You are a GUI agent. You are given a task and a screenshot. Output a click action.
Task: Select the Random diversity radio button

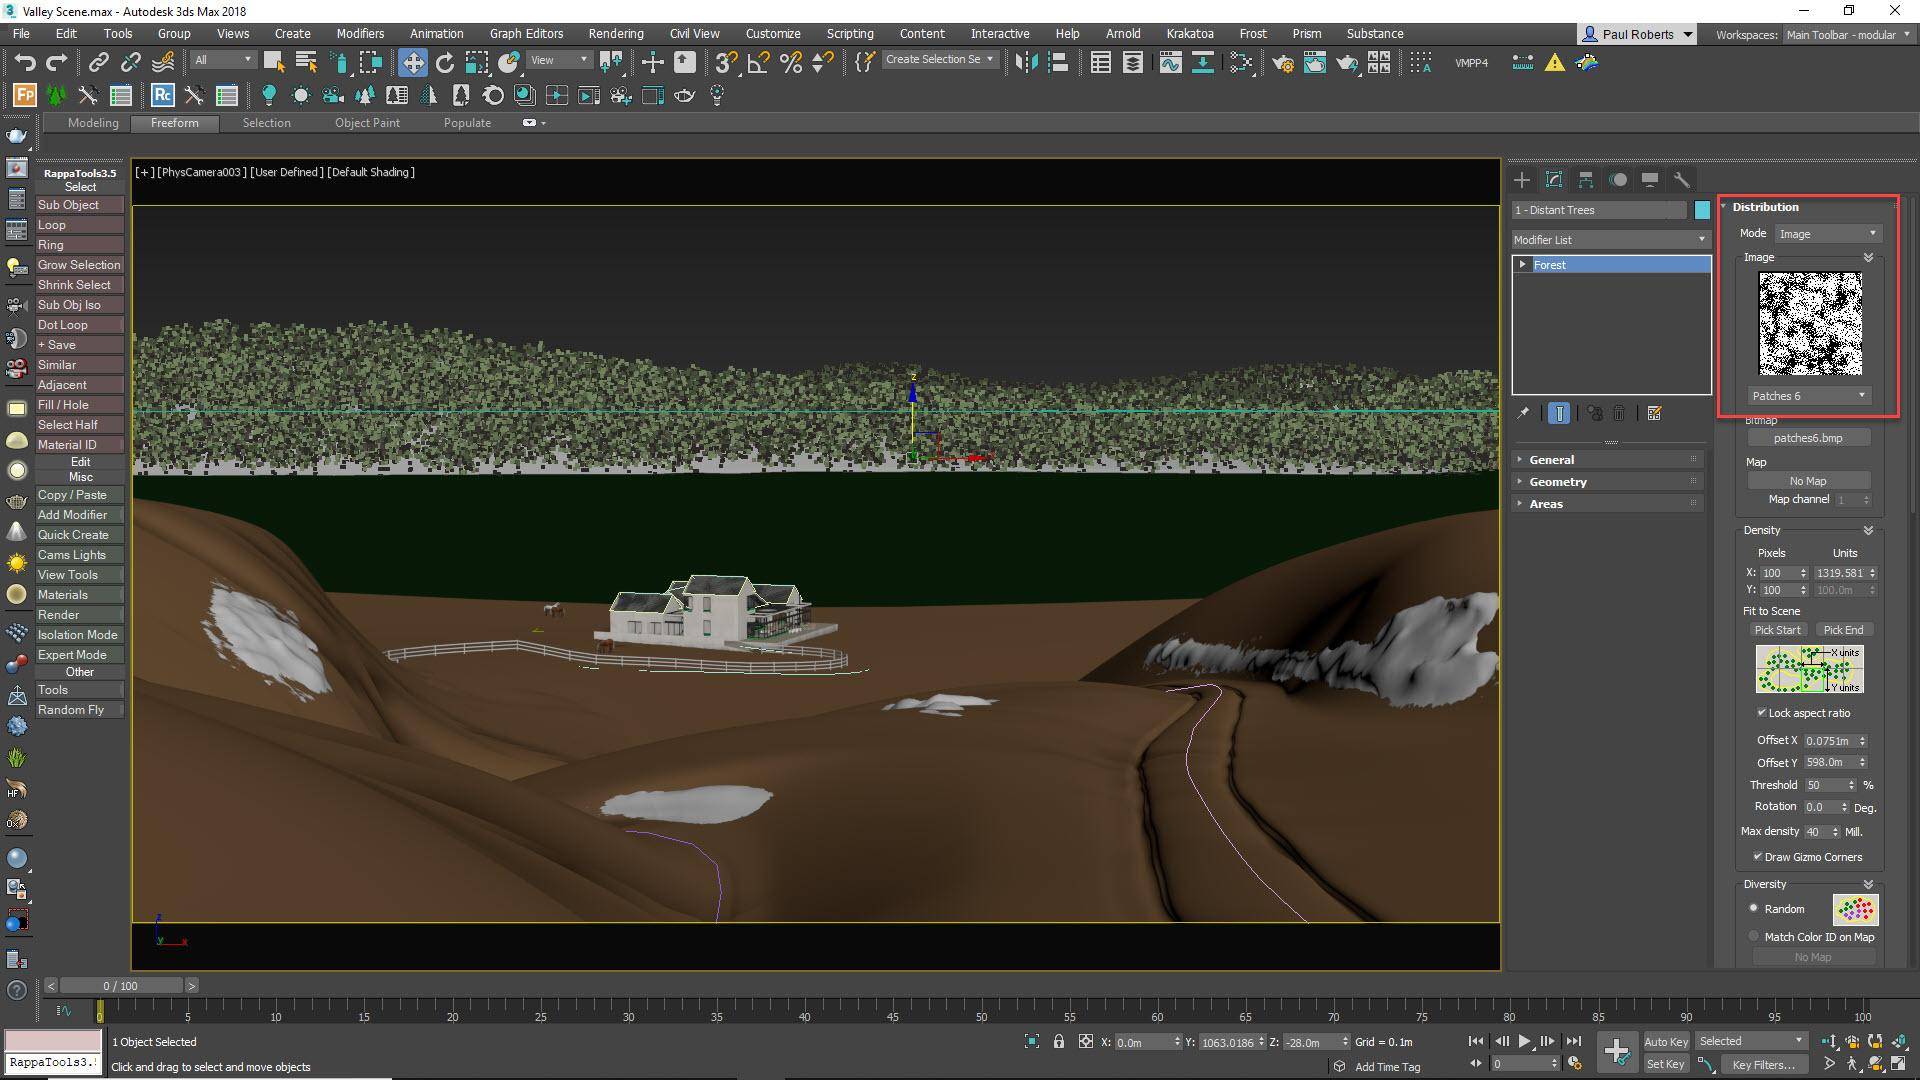1753,908
